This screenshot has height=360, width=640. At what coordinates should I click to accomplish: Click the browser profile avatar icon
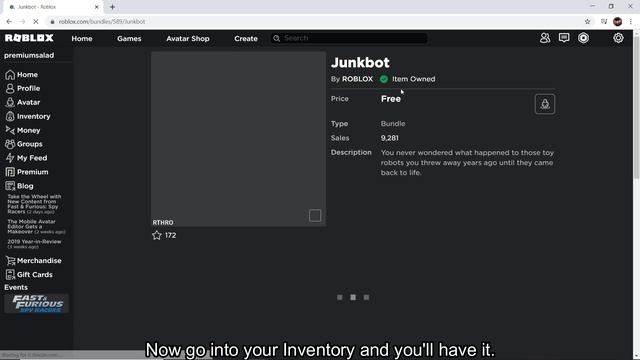click(618, 22)
